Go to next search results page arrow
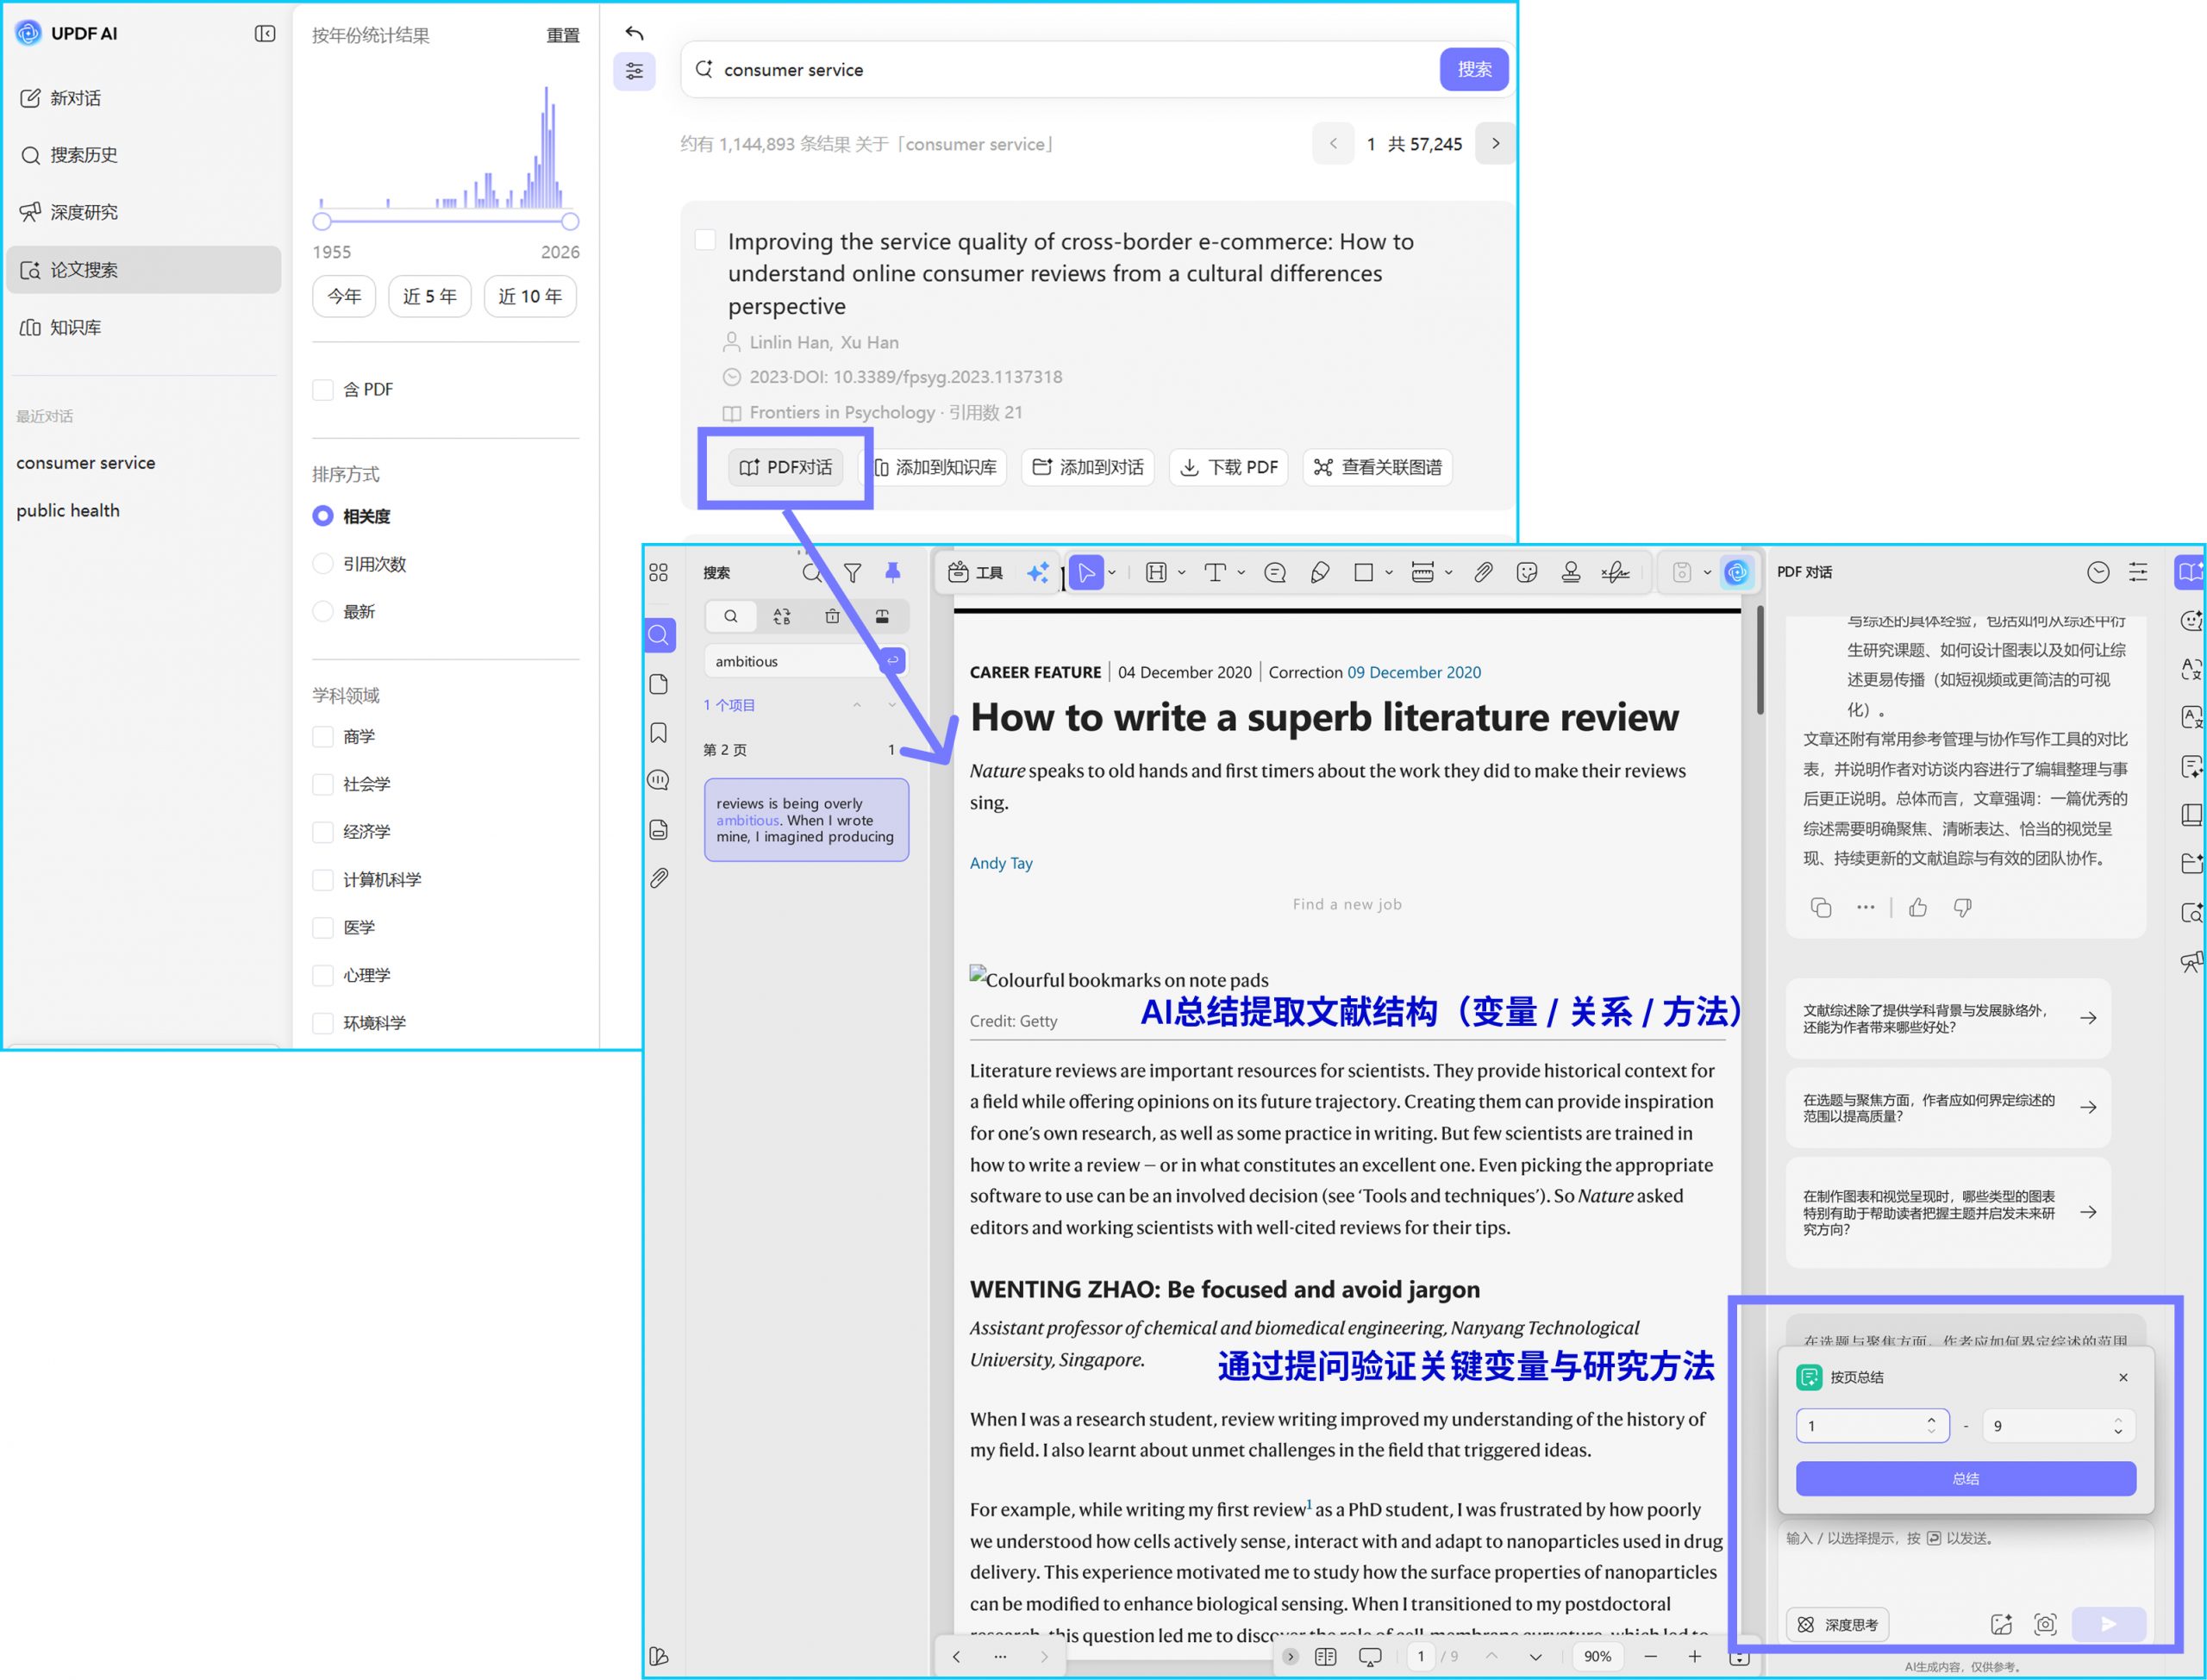Screen dimensions: 2207x1680 1495,144
